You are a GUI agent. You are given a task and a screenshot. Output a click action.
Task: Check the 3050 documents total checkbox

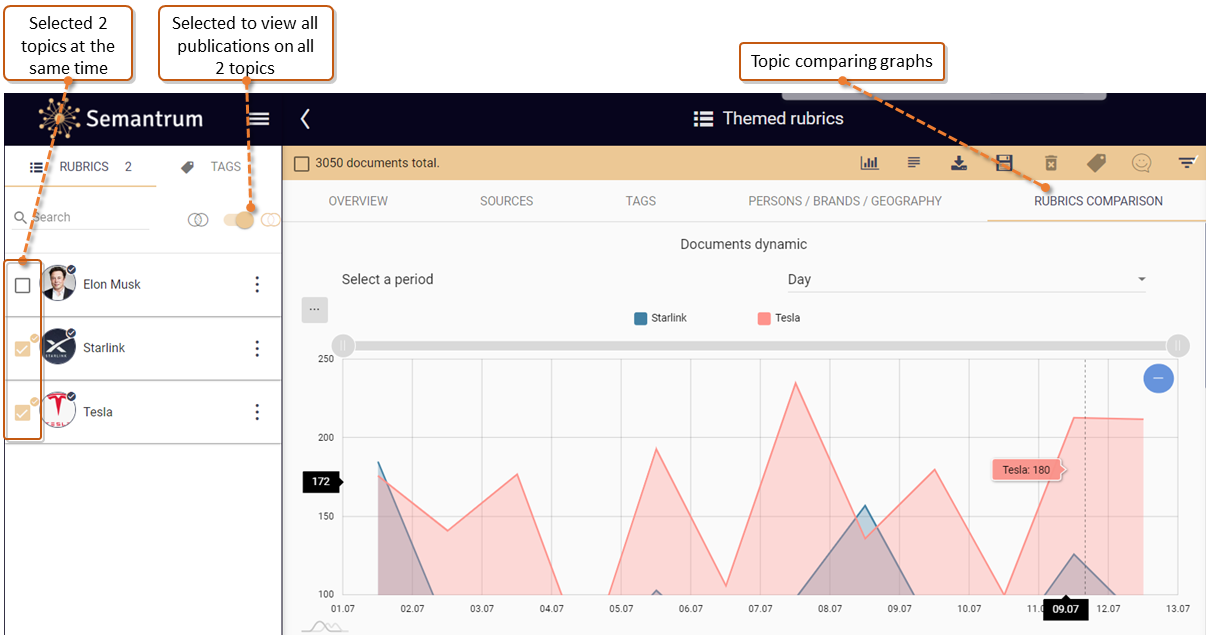(301, 163)
